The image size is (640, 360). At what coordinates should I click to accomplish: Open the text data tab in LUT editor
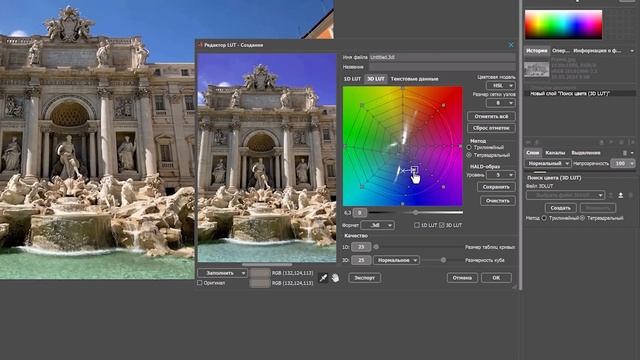414,79
